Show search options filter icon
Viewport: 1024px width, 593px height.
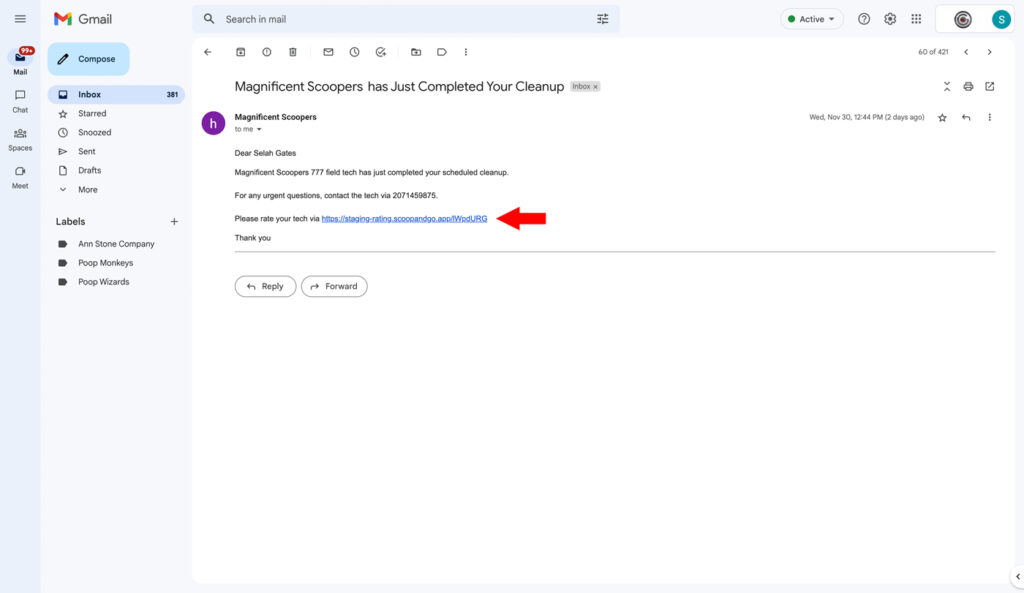602,19
